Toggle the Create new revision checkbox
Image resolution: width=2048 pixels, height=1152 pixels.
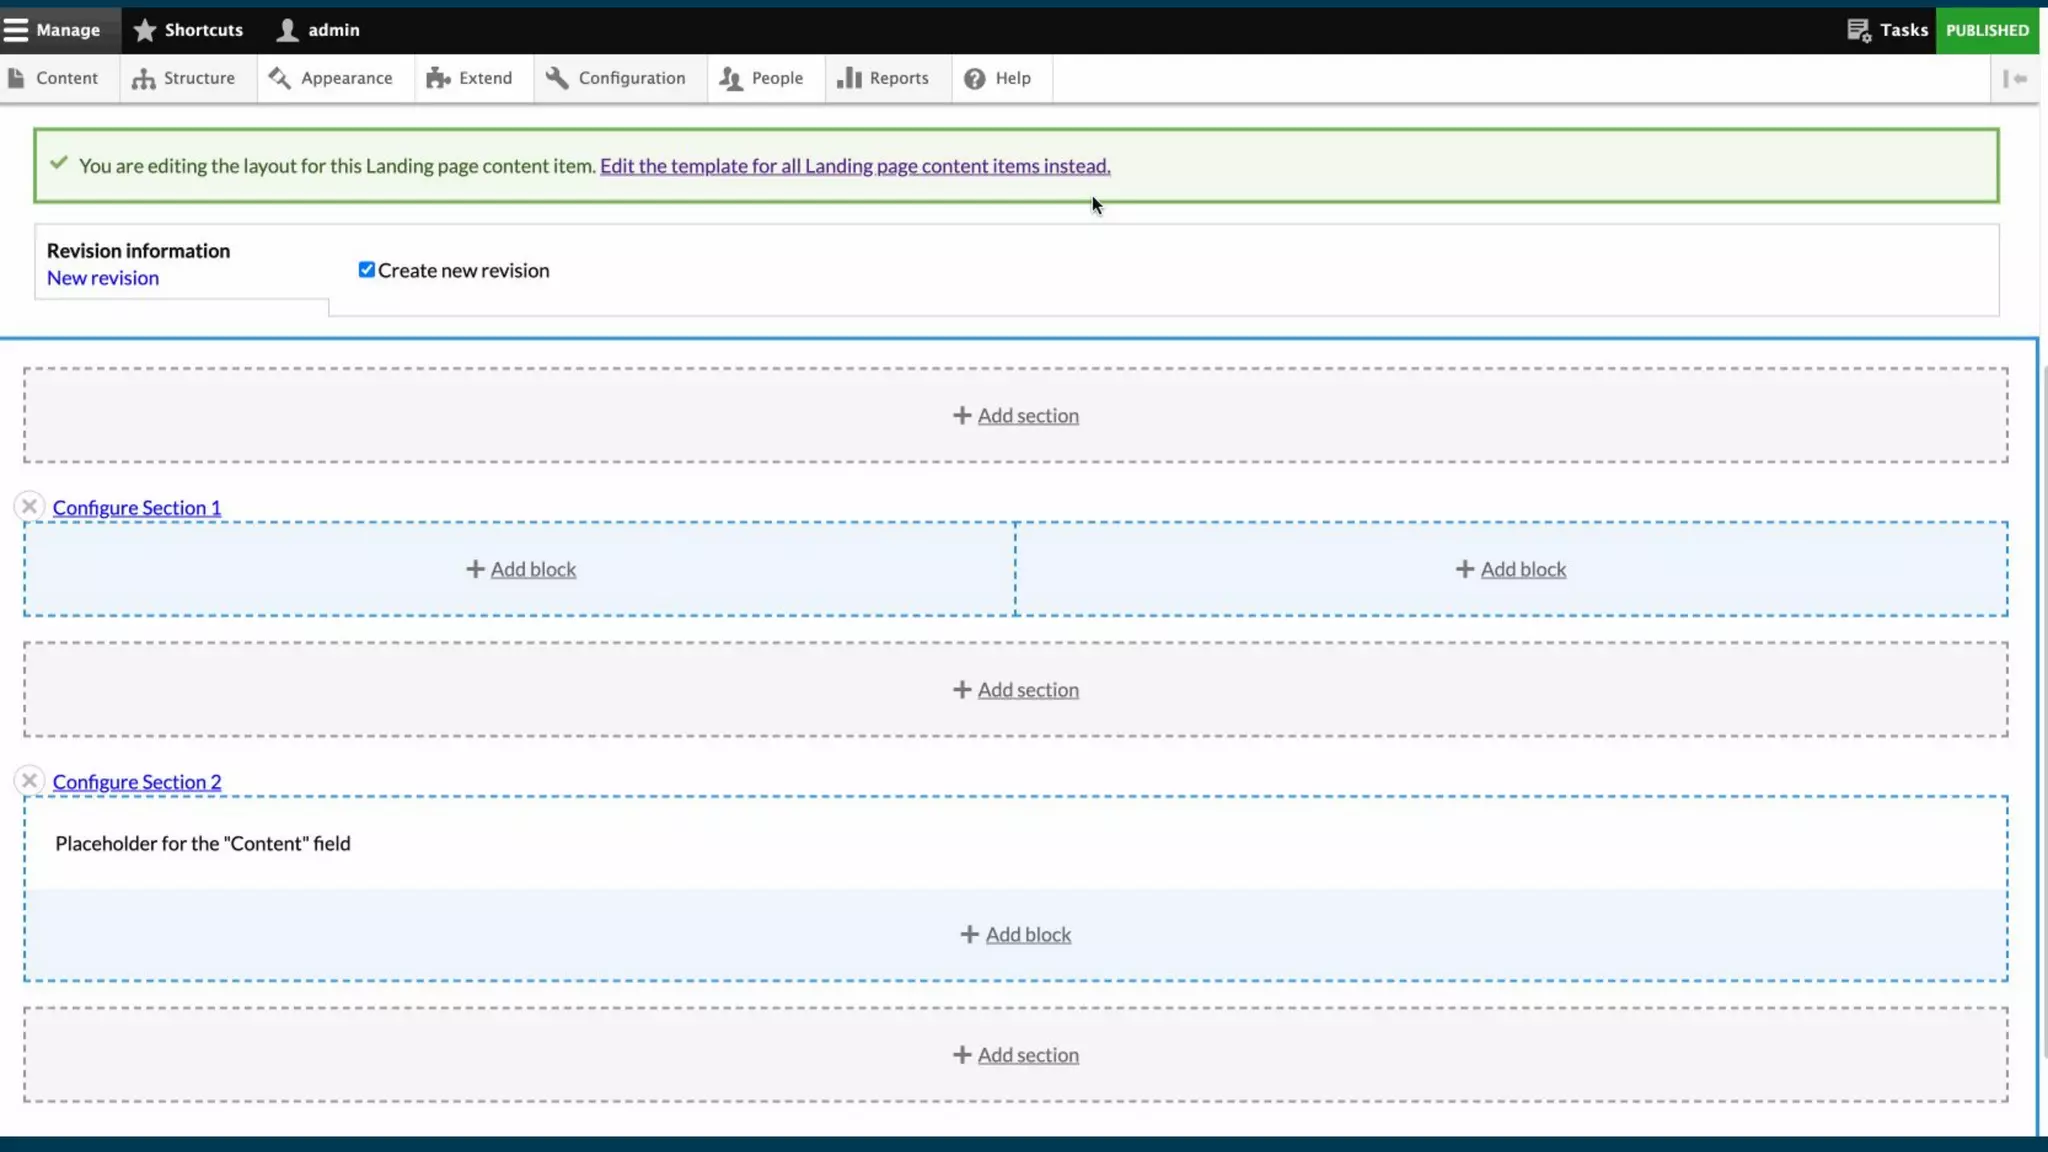[367, 270]
